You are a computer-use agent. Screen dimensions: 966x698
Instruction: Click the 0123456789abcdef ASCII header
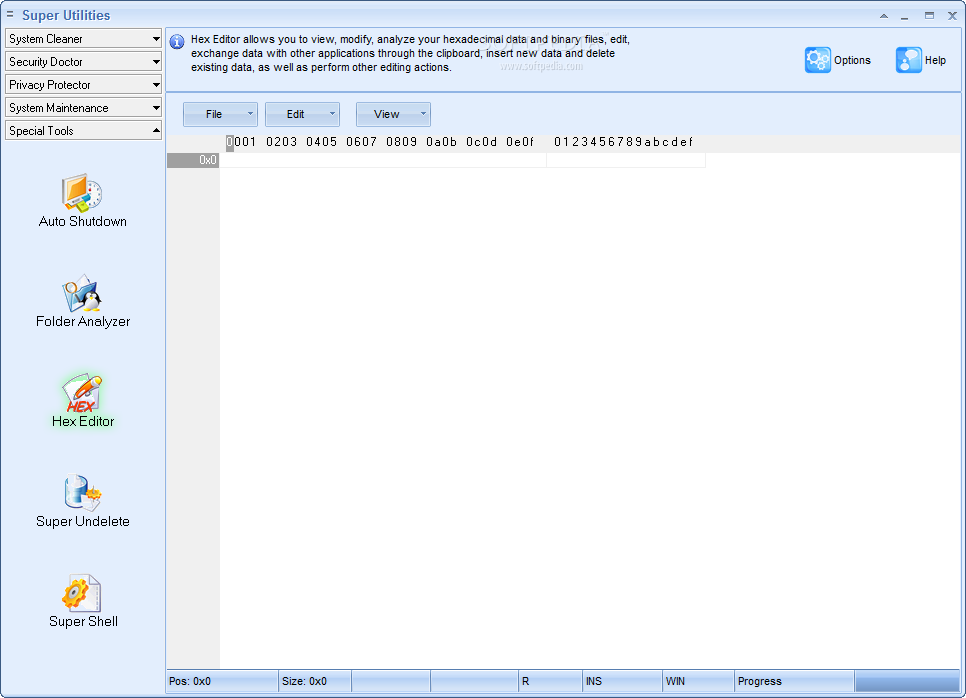pos(623,142)
